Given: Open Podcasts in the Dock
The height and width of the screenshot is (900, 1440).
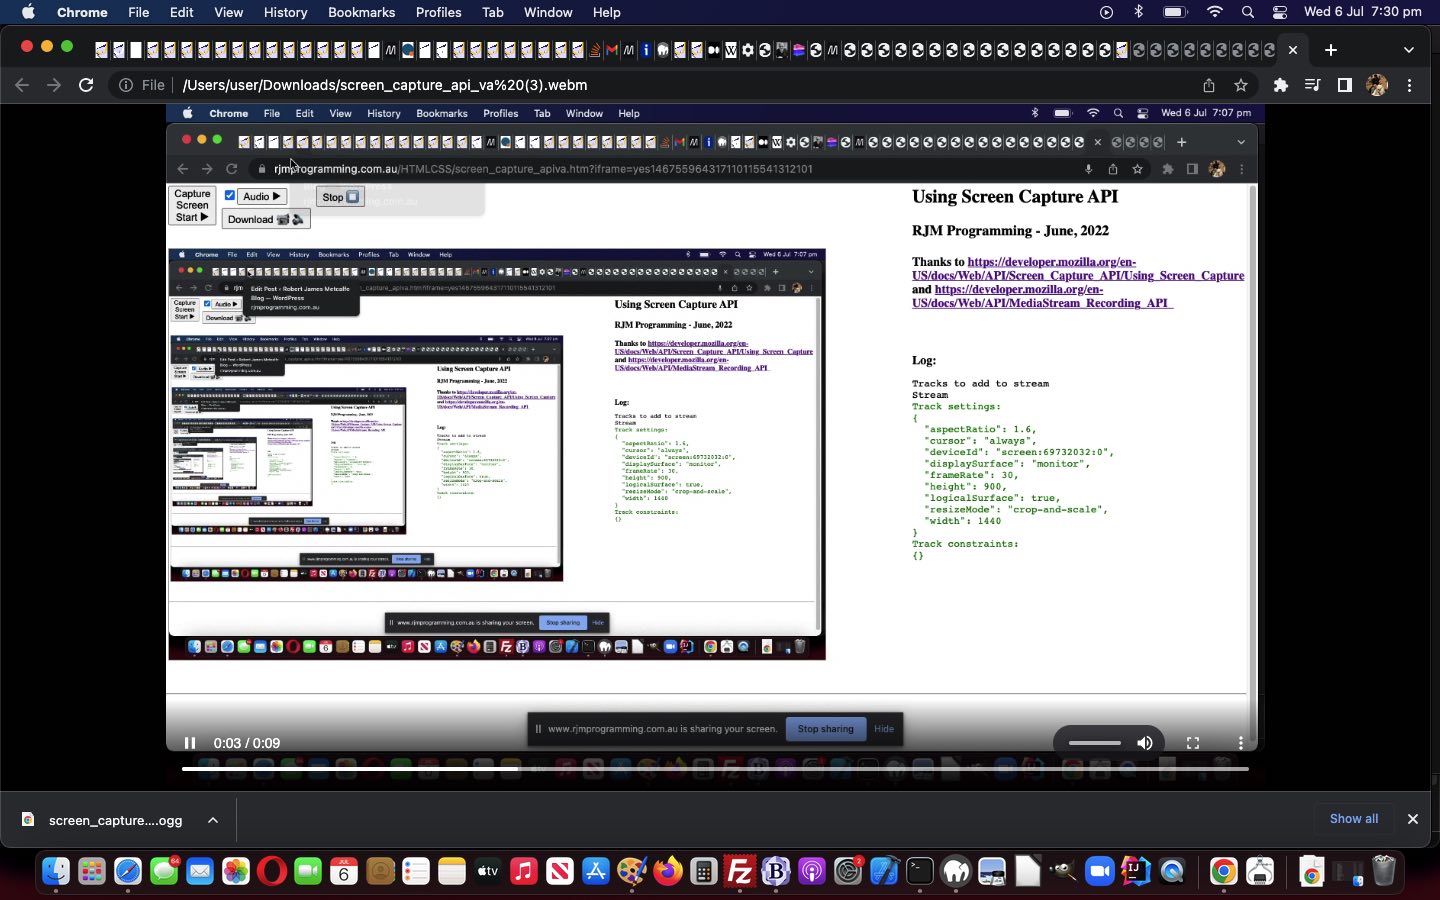Looking at the screenshot, I should (x=812, y=871).
